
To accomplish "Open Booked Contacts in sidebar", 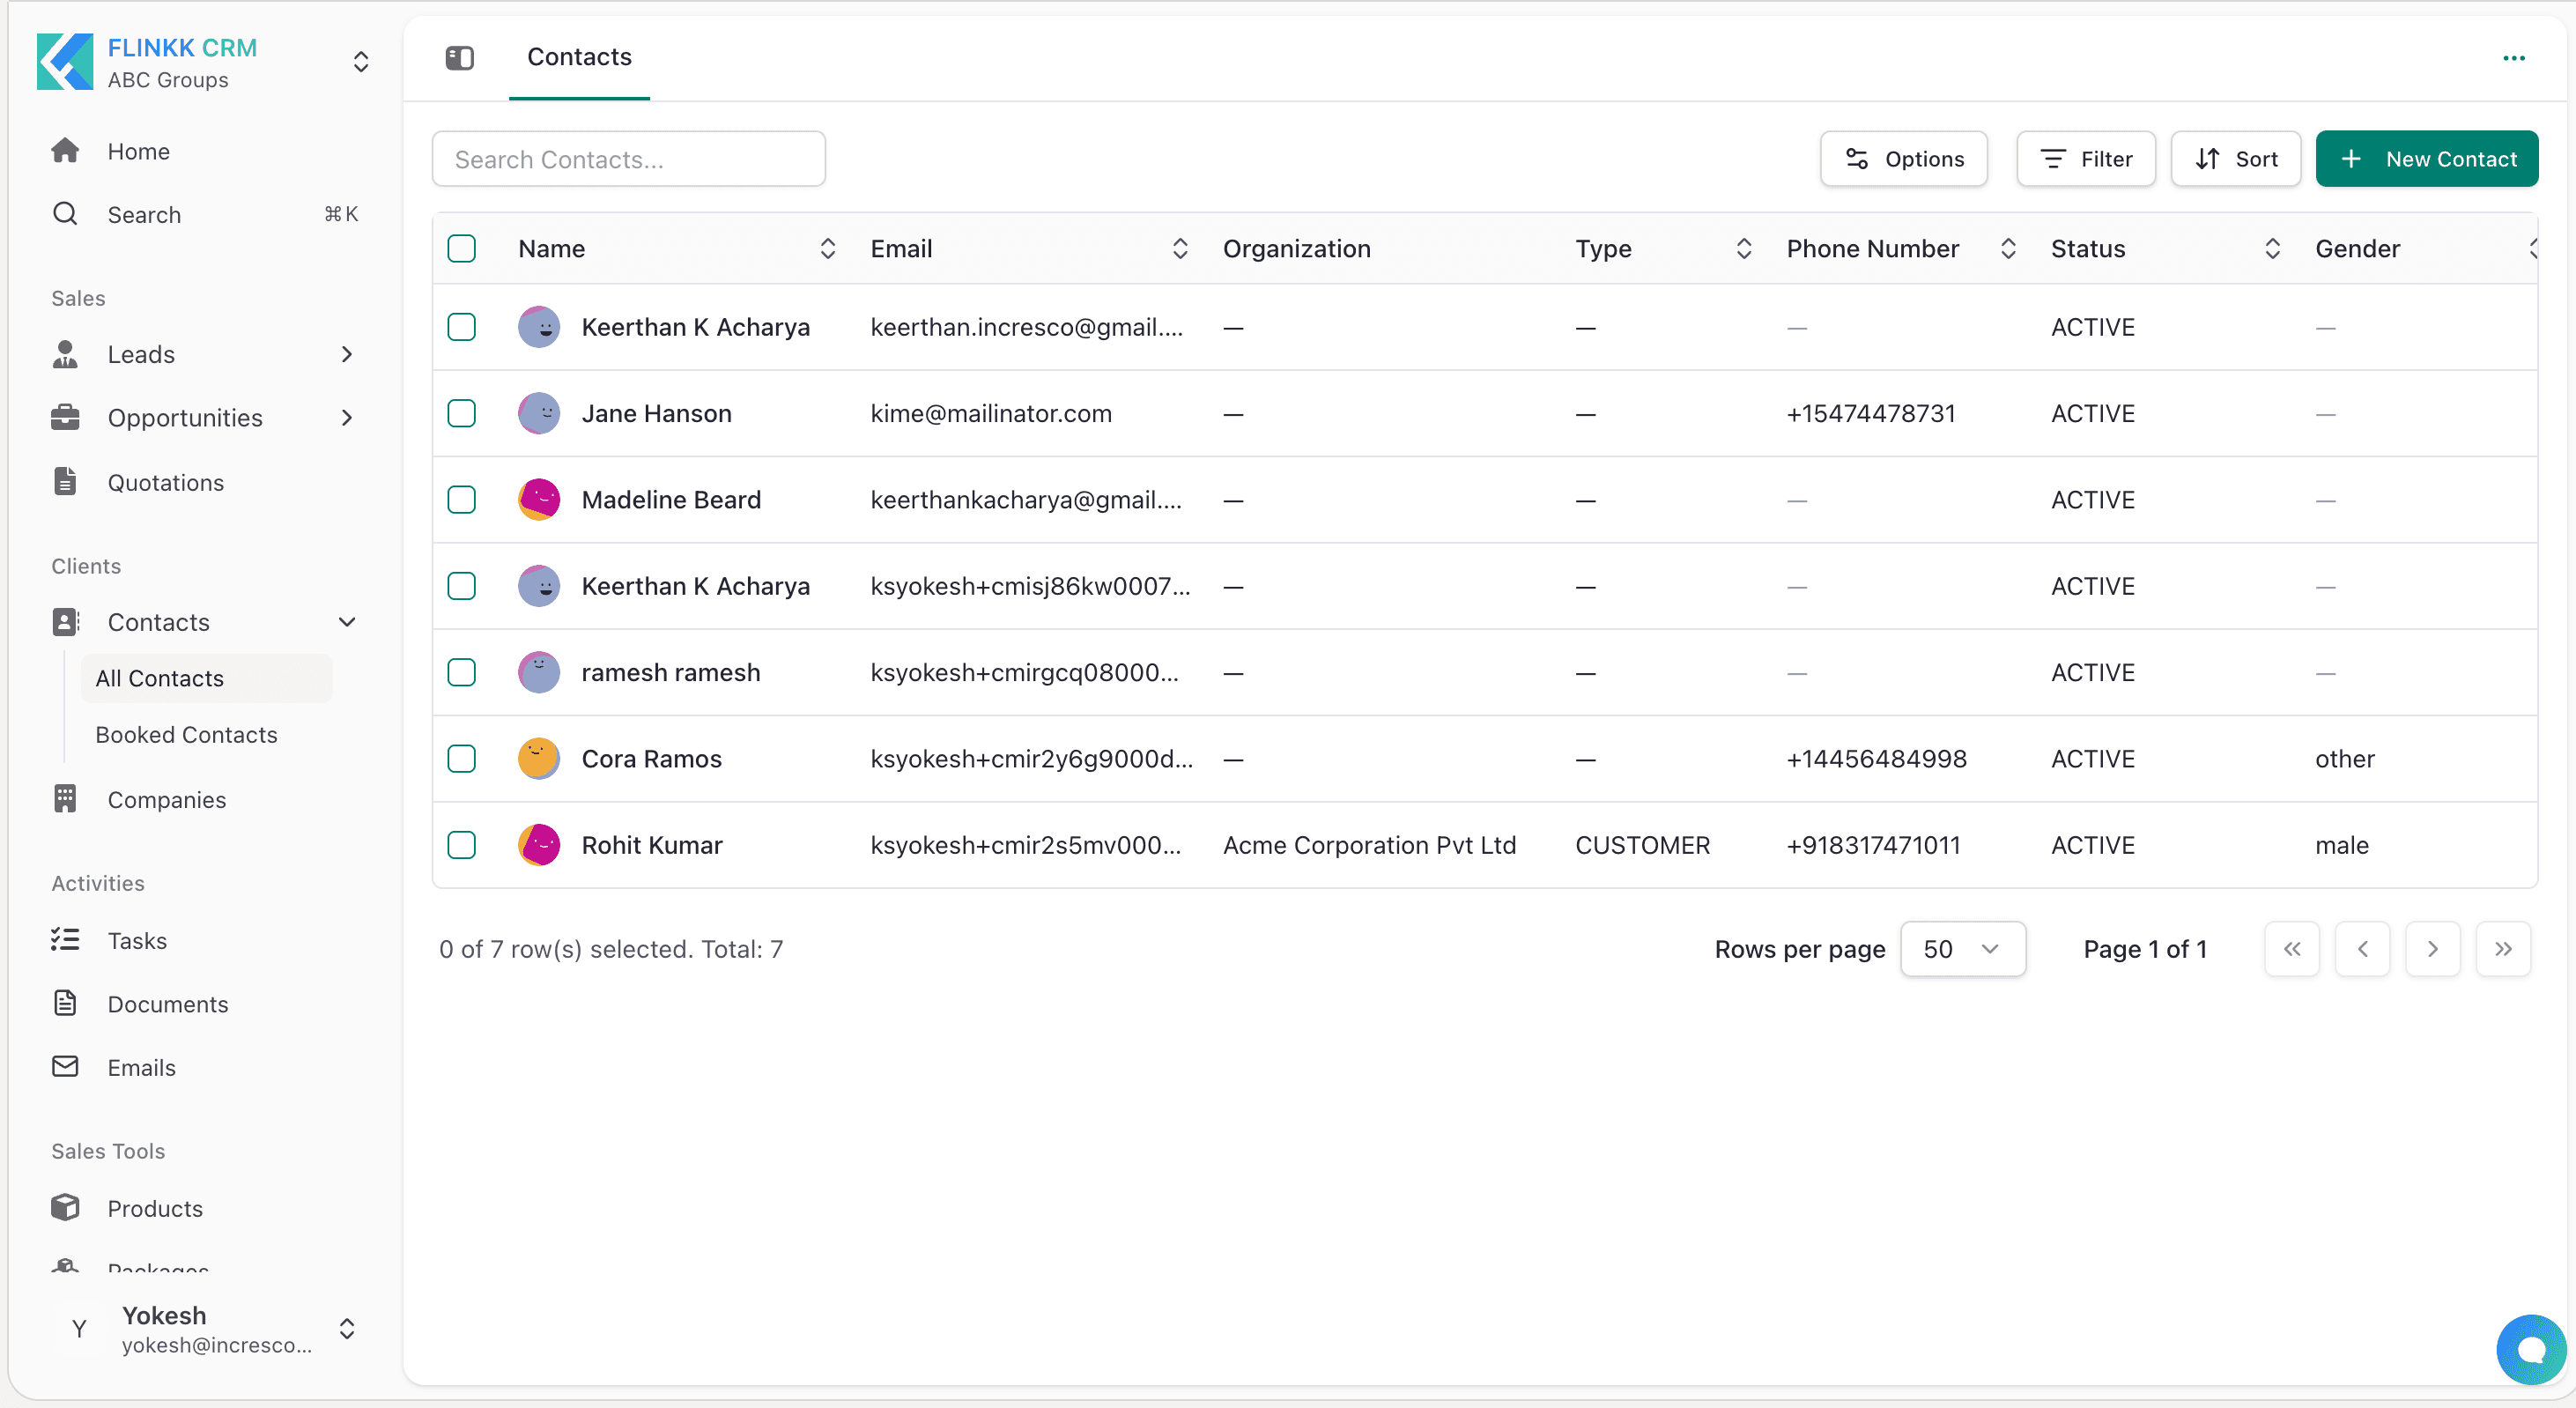I will (x=206, y=734).
